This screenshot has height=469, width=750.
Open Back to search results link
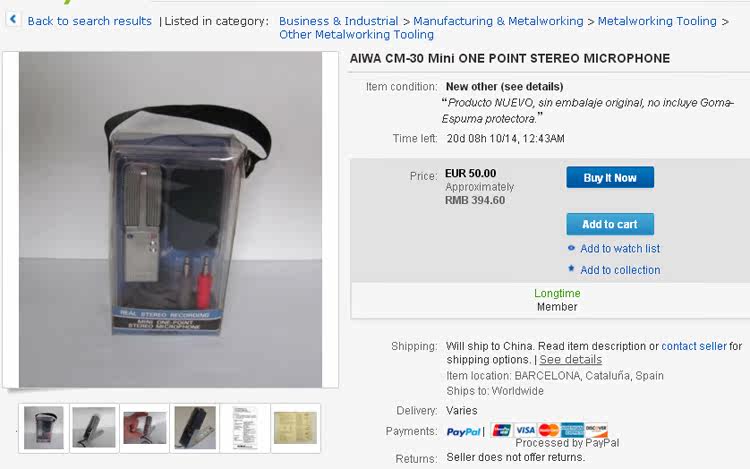click(89, 21)
